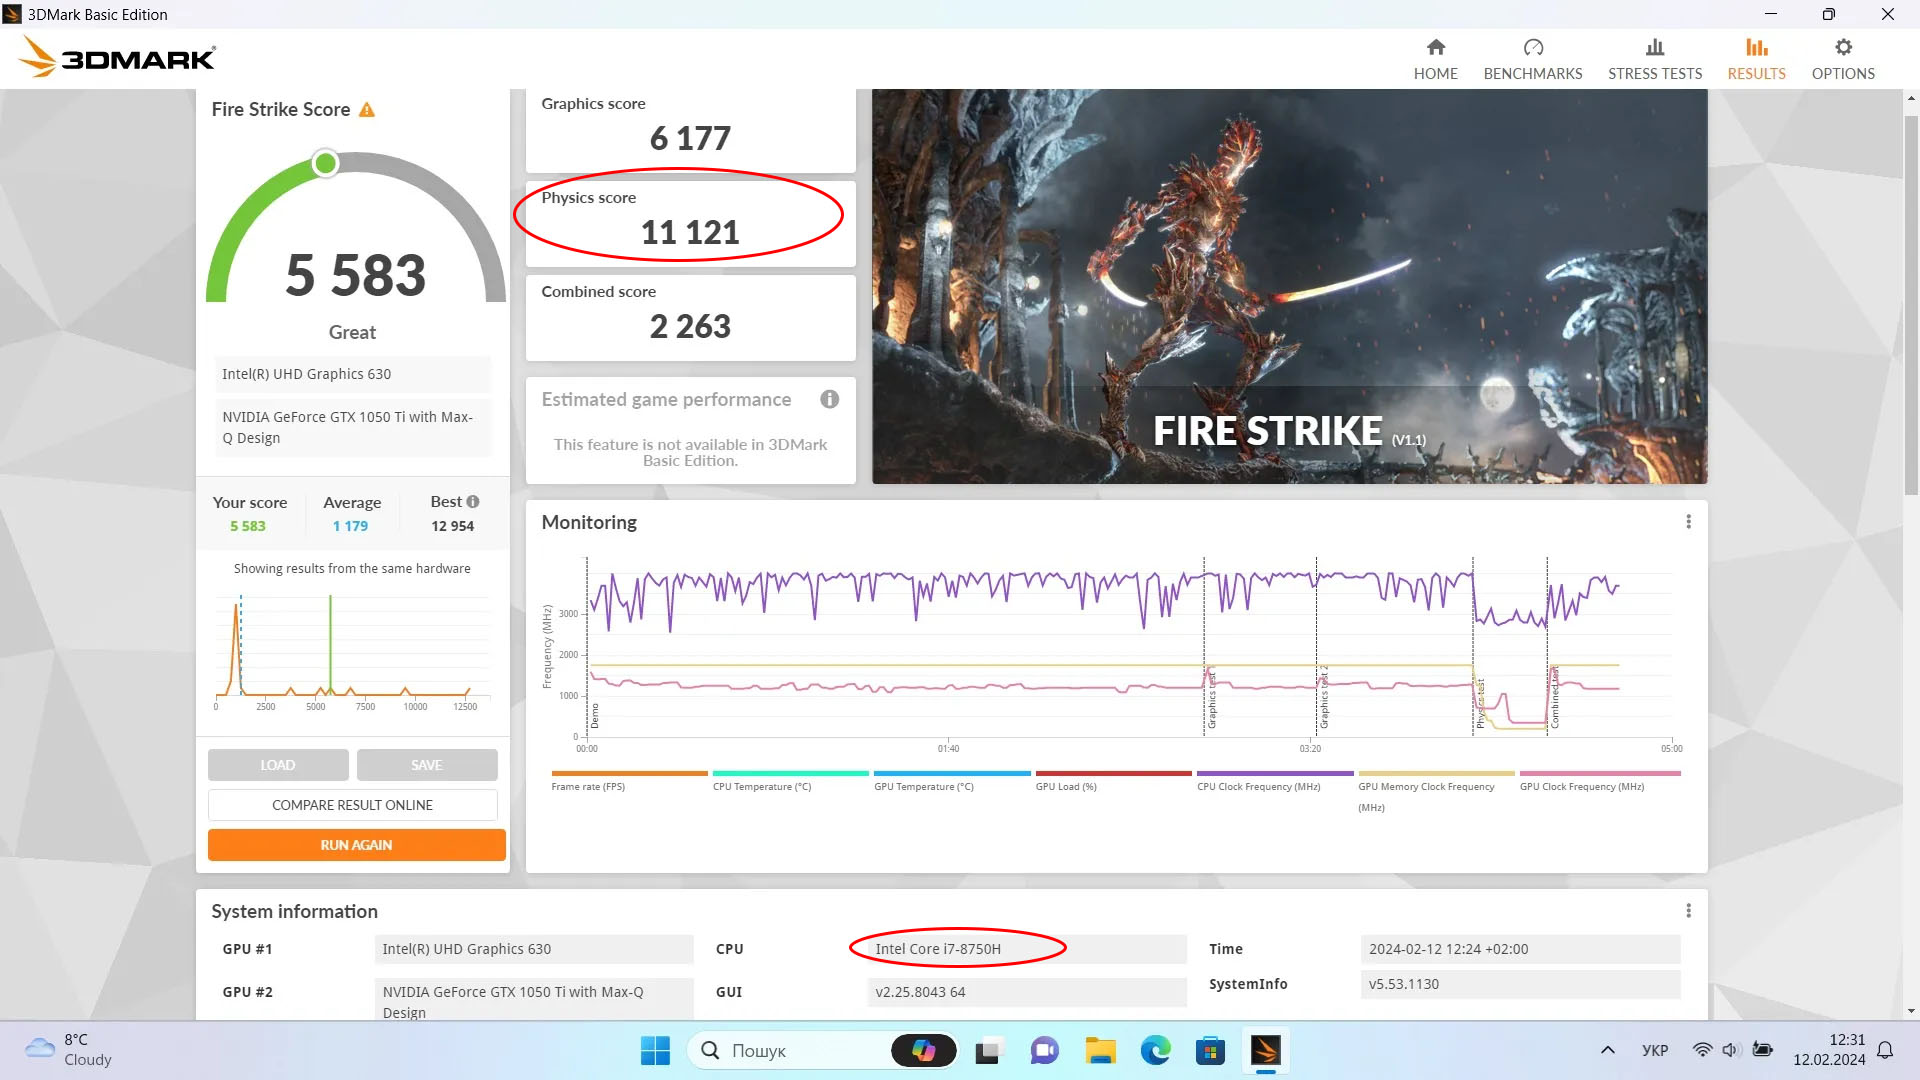
Task: Click the Combined test marker on timeline
Action: (x=1554, y=698)
